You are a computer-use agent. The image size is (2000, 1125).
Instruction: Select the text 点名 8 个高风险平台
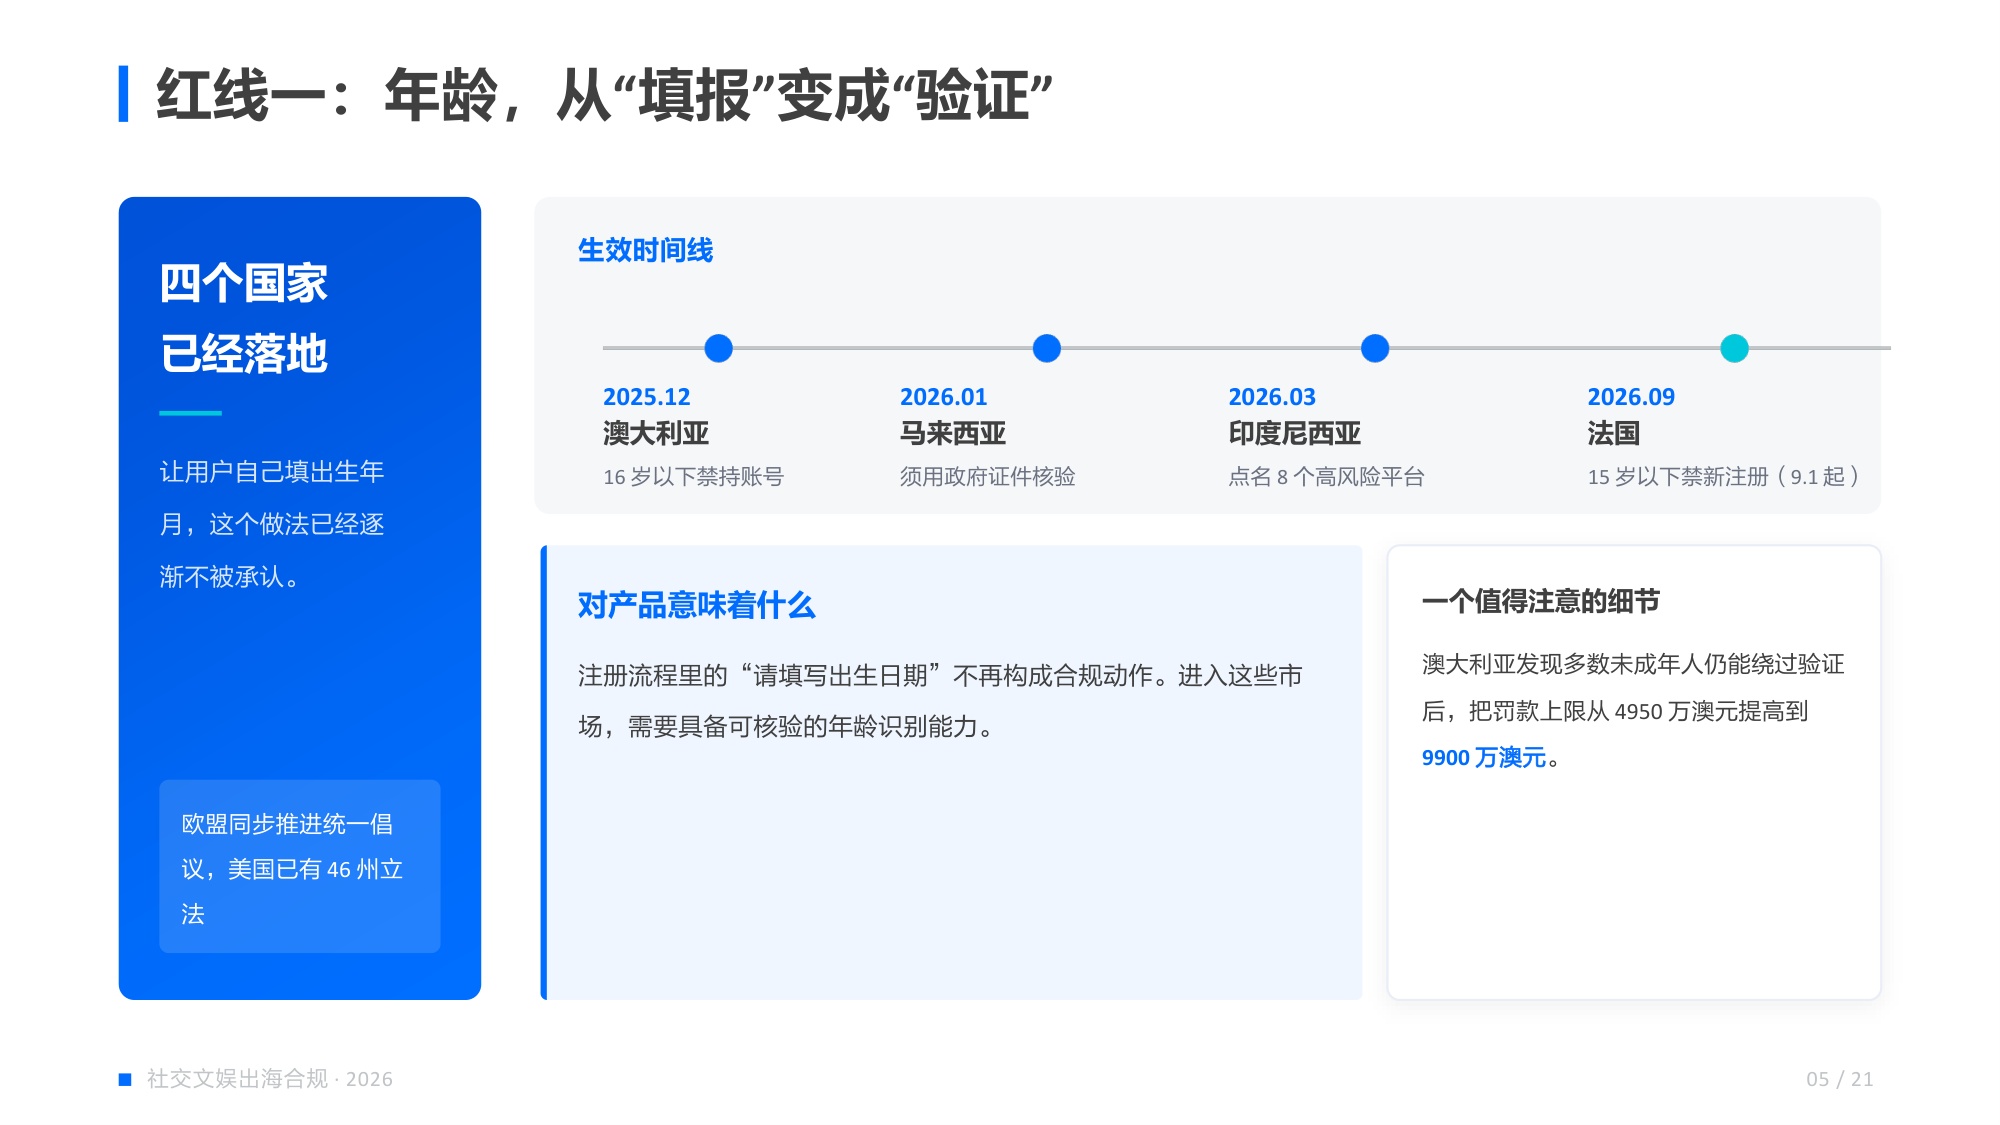[x=1326, y=477]
